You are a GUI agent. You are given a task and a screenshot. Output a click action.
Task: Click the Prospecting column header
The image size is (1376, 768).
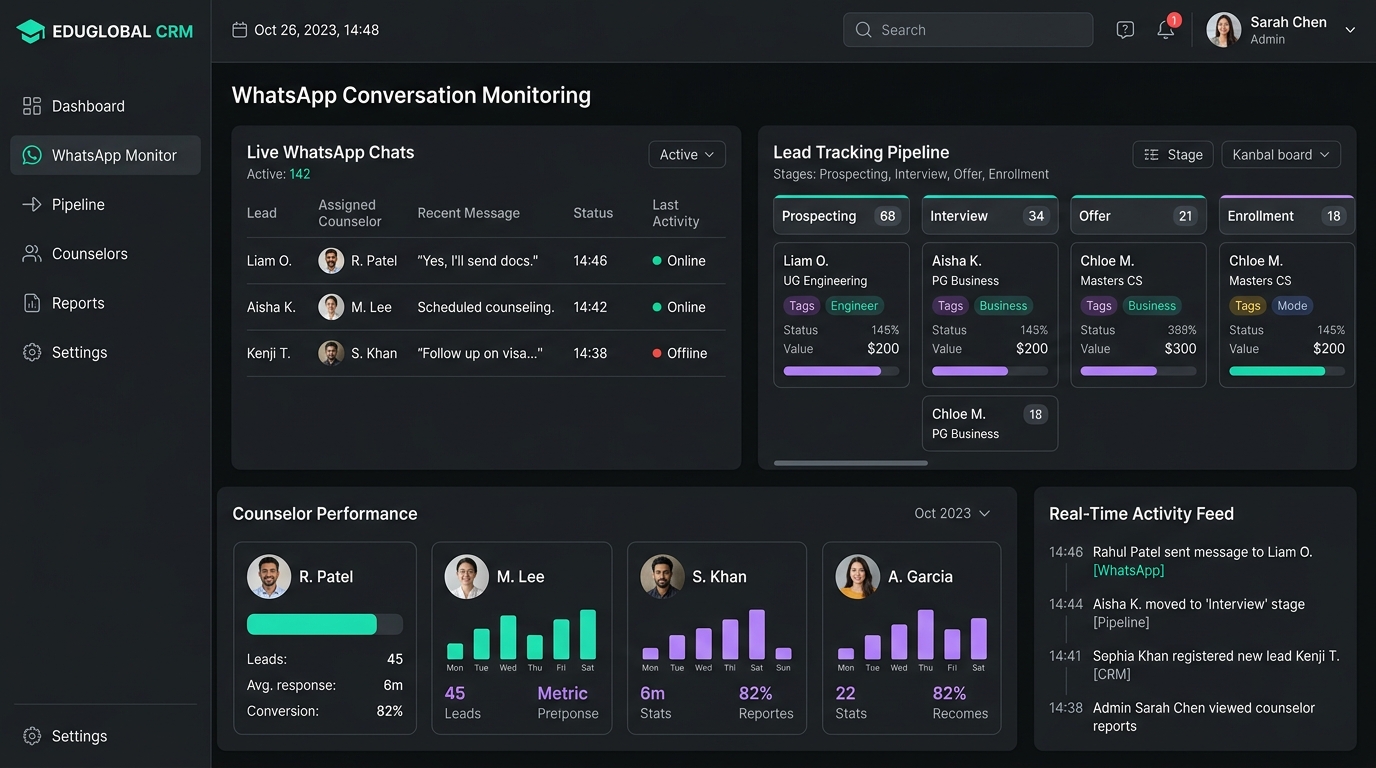coord(841,215)
